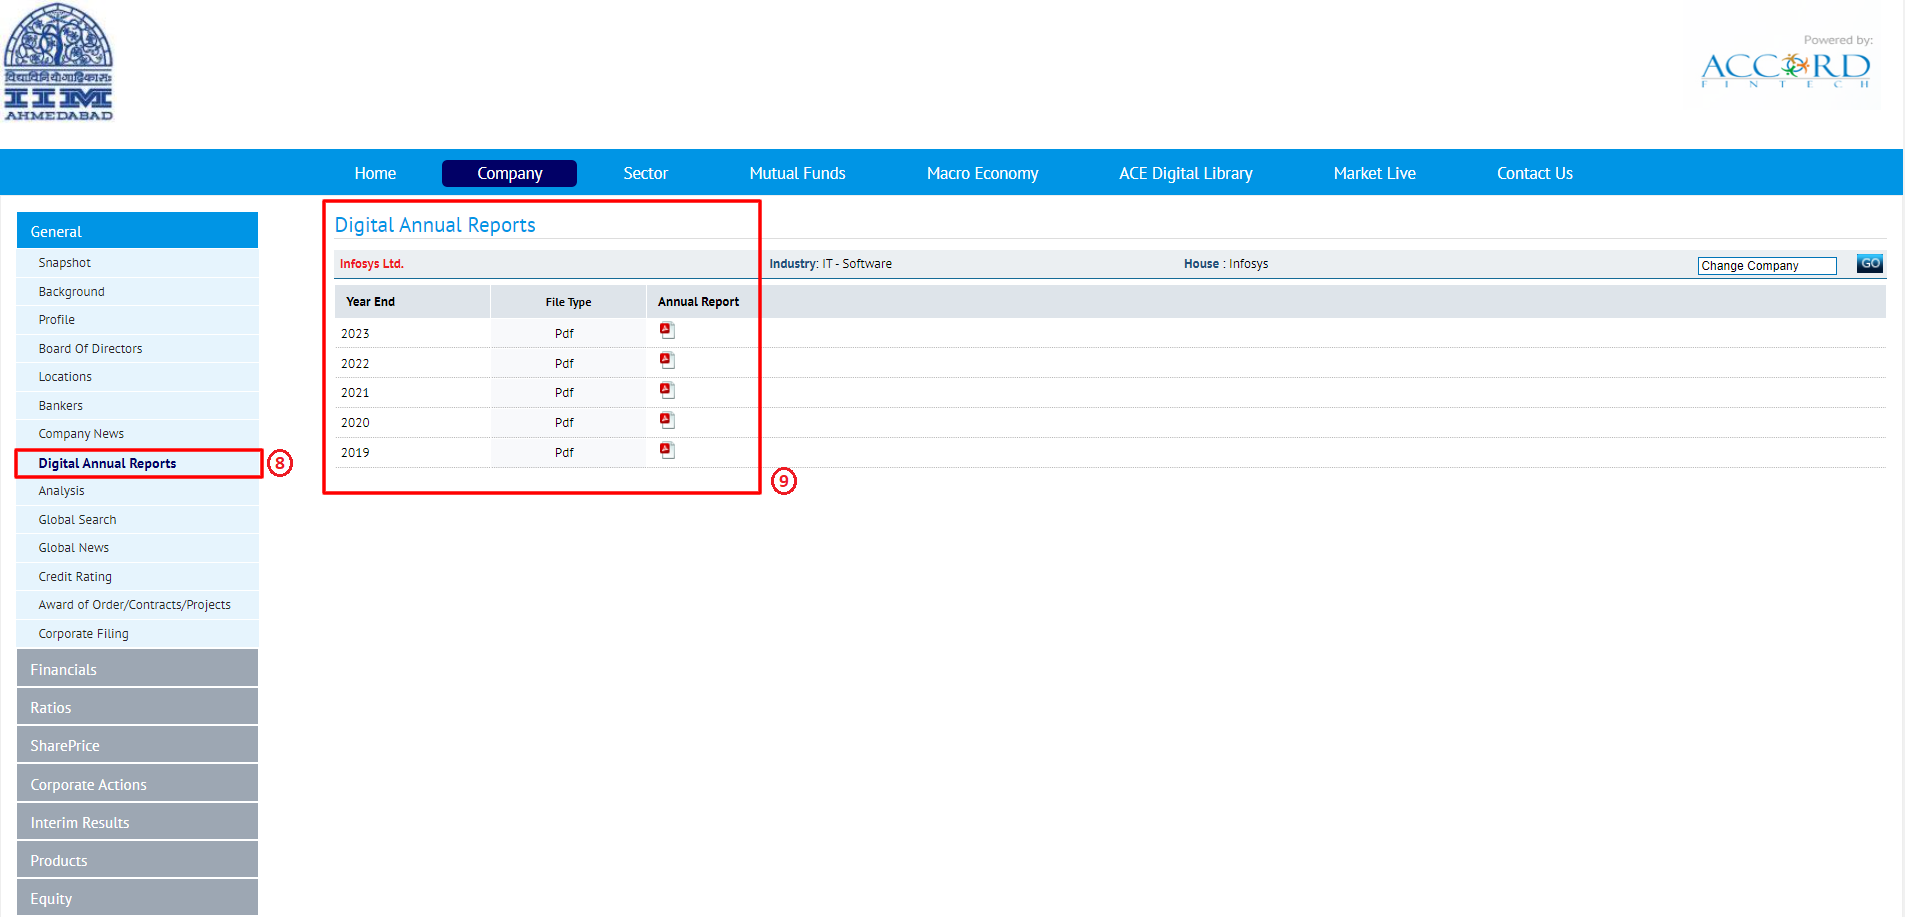Open the Credit Rating sidebar link

pyautogui.click(x=75, y=577)
